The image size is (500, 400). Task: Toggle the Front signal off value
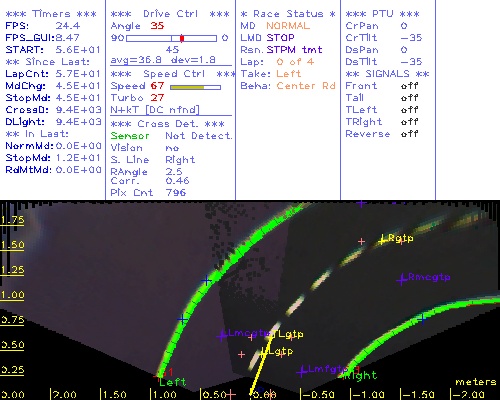[x=409, y=86]
